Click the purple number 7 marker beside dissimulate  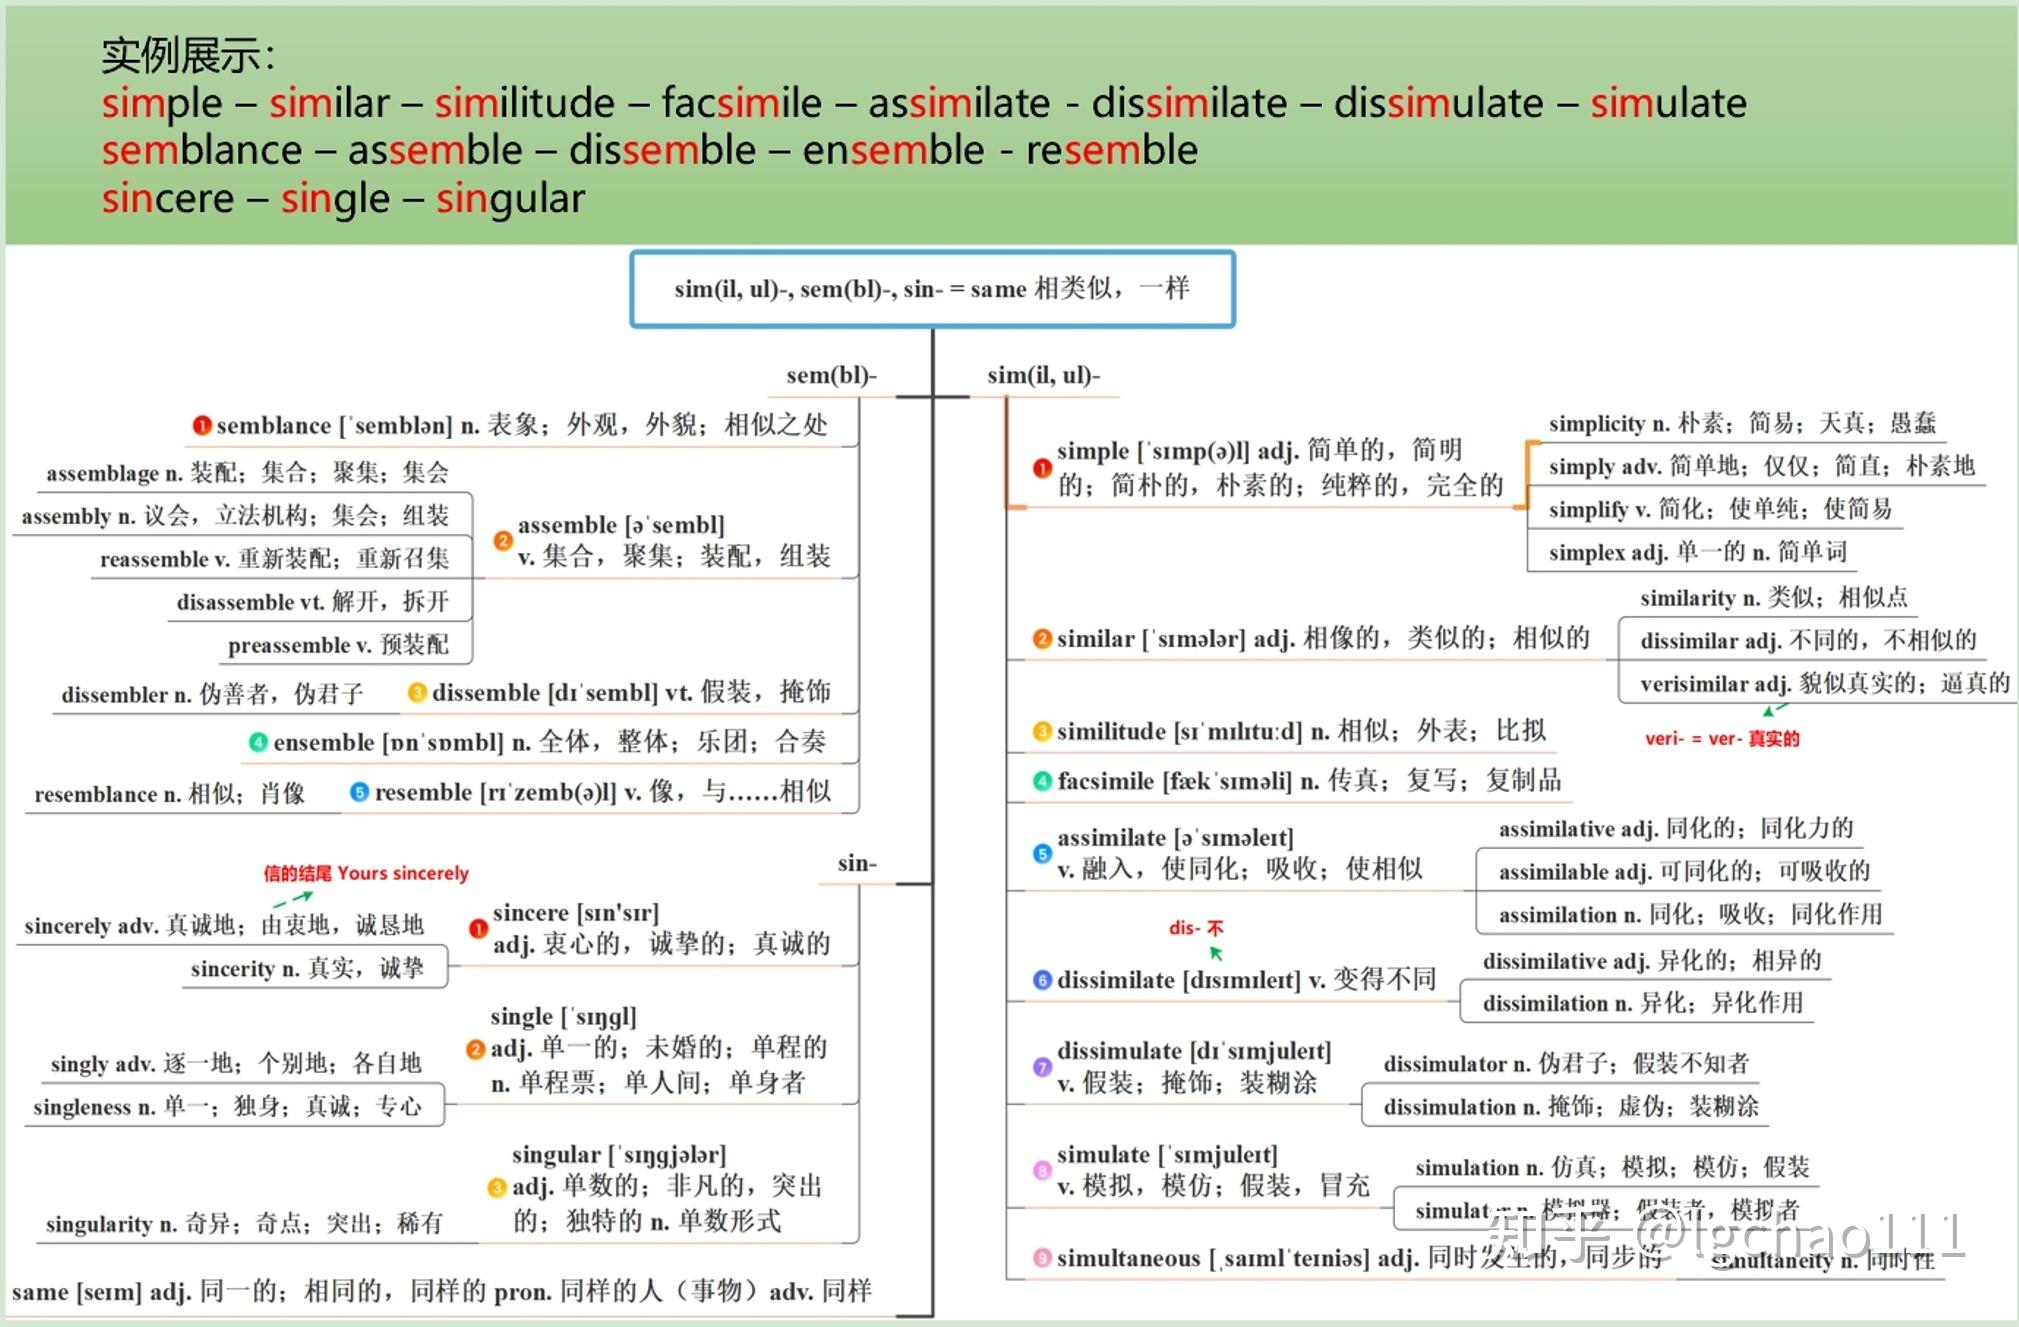click(1042, 1067)
